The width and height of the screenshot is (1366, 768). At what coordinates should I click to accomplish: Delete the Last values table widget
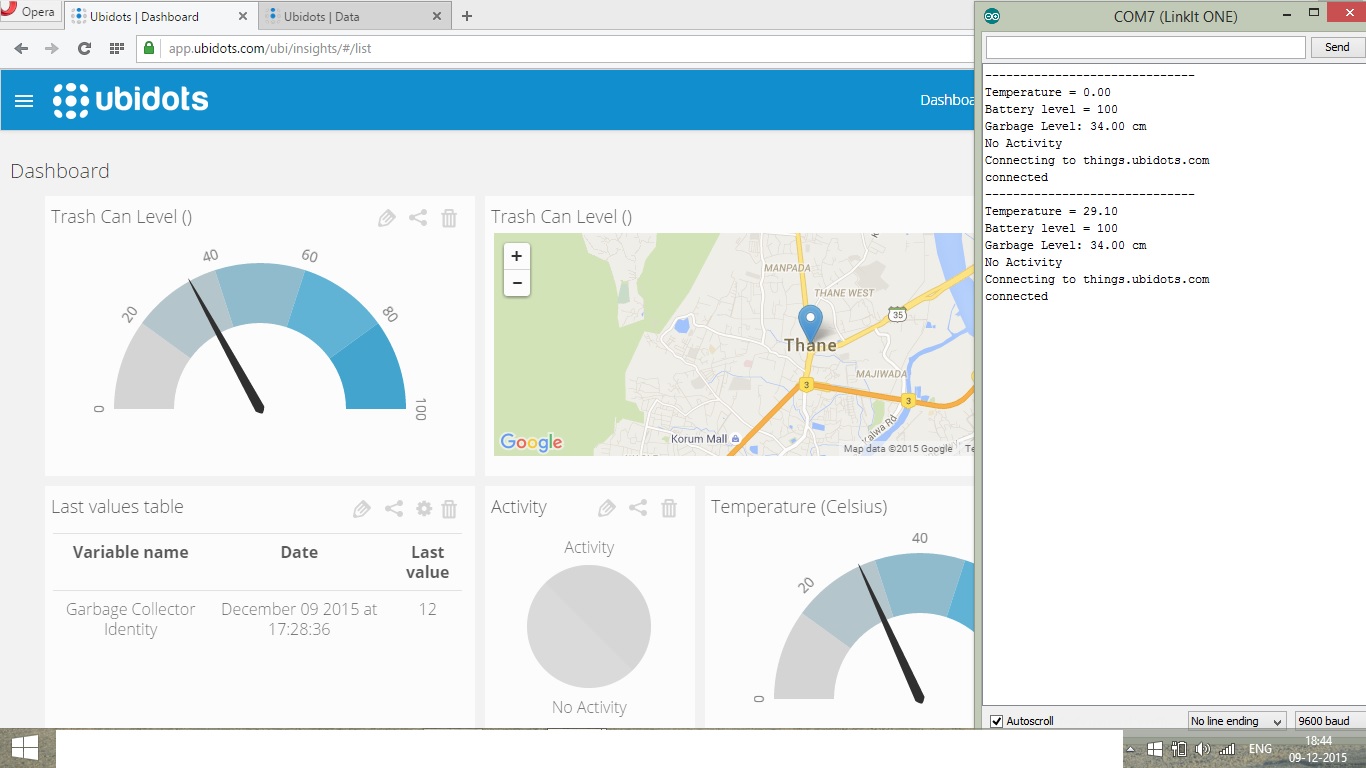click(x=449, y=509)
